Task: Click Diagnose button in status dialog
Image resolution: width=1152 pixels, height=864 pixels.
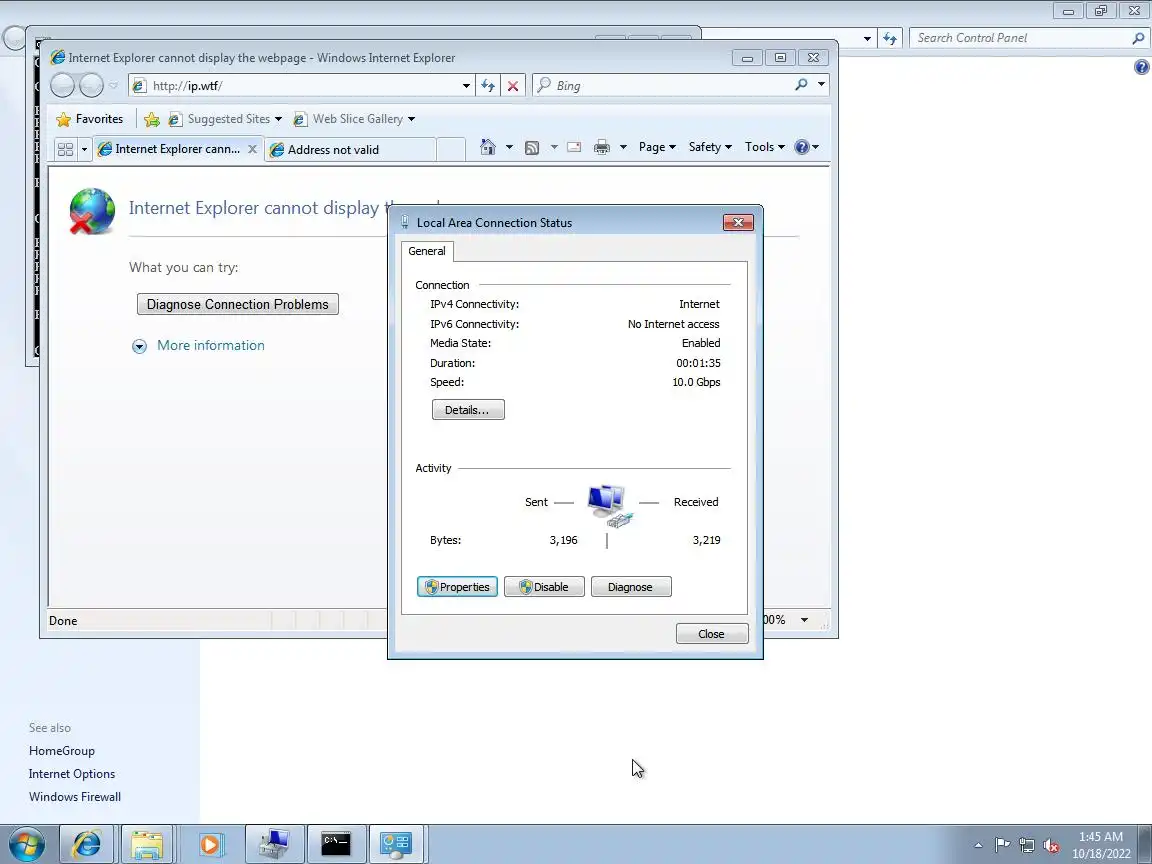Action: click(631, 587)
